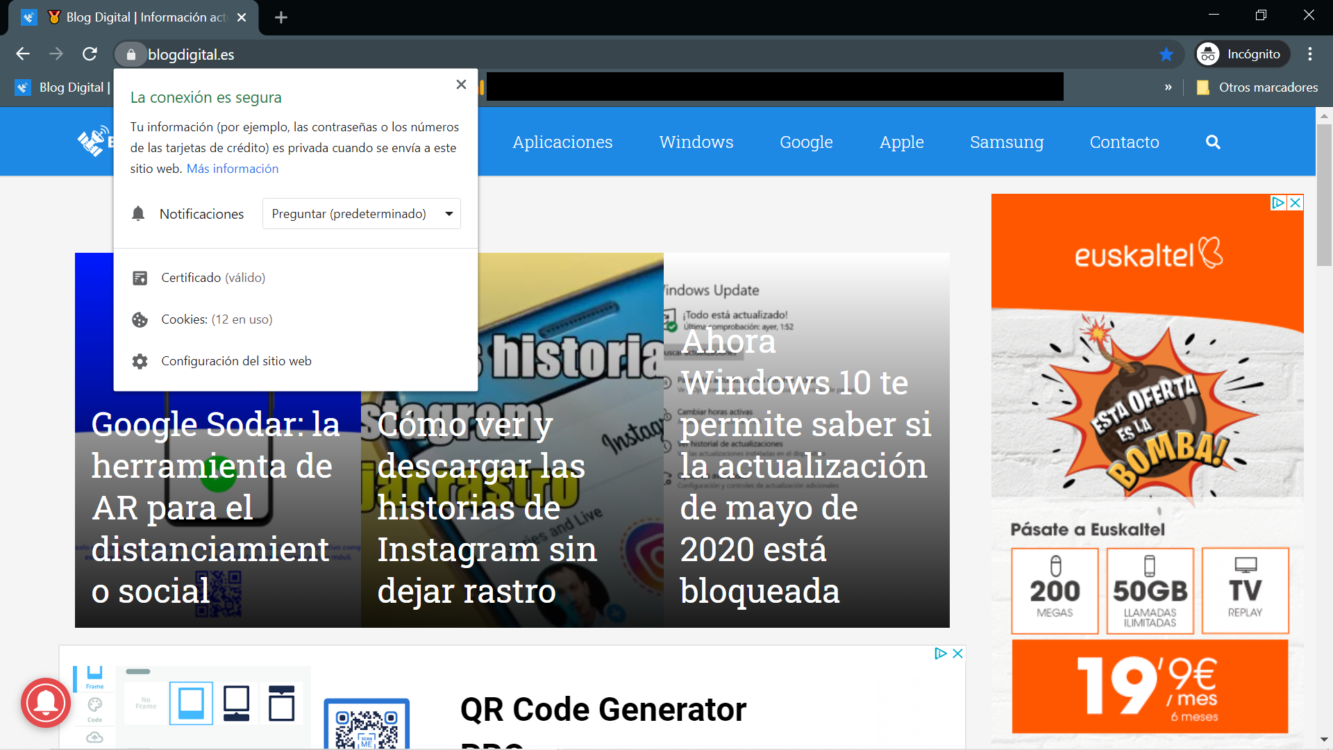Screen dimensions: 1333x750
Task: Go to Windows menu item
Action: tap(696, 142)
